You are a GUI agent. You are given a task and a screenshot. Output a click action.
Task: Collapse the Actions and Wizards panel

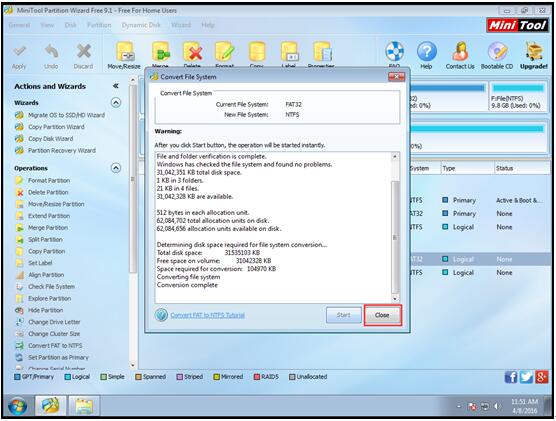pyautogui.click(x=116, y=86)
